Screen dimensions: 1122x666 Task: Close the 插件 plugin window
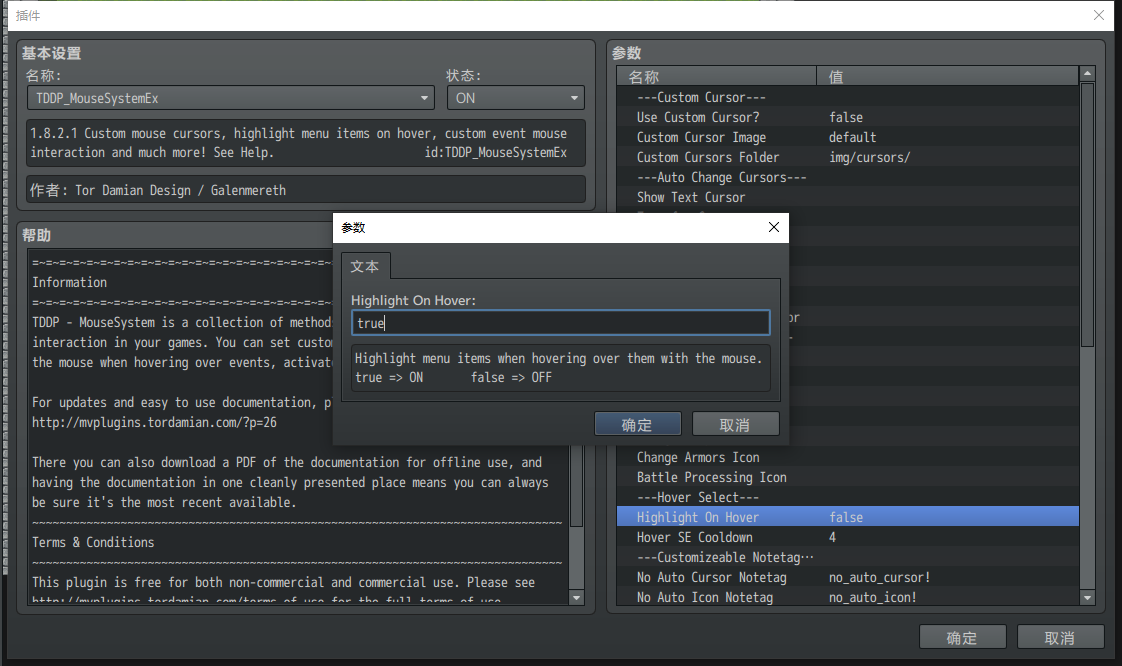coord(1099,15)
